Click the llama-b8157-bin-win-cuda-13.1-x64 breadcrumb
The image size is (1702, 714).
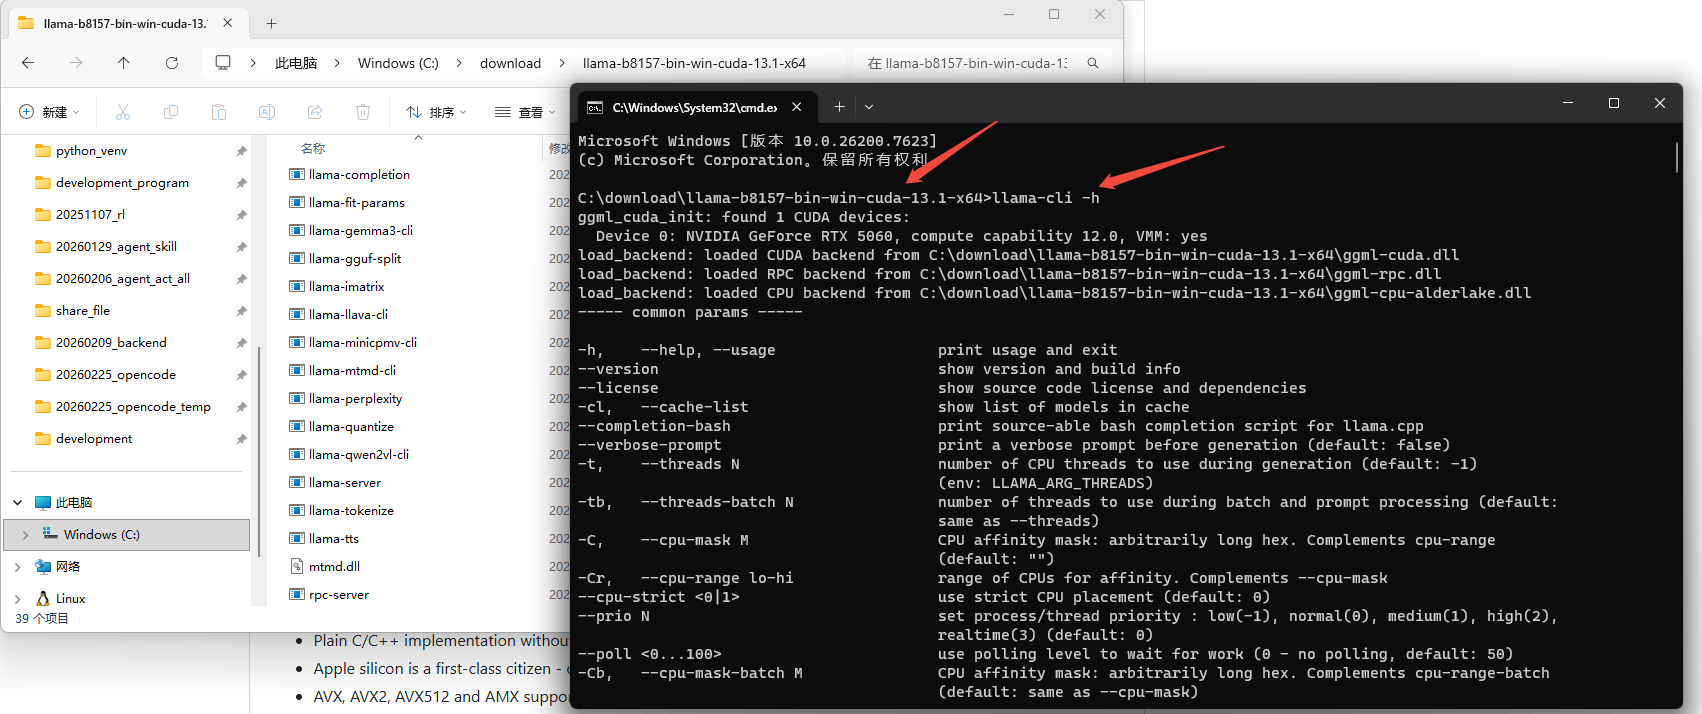pos(694,63)
